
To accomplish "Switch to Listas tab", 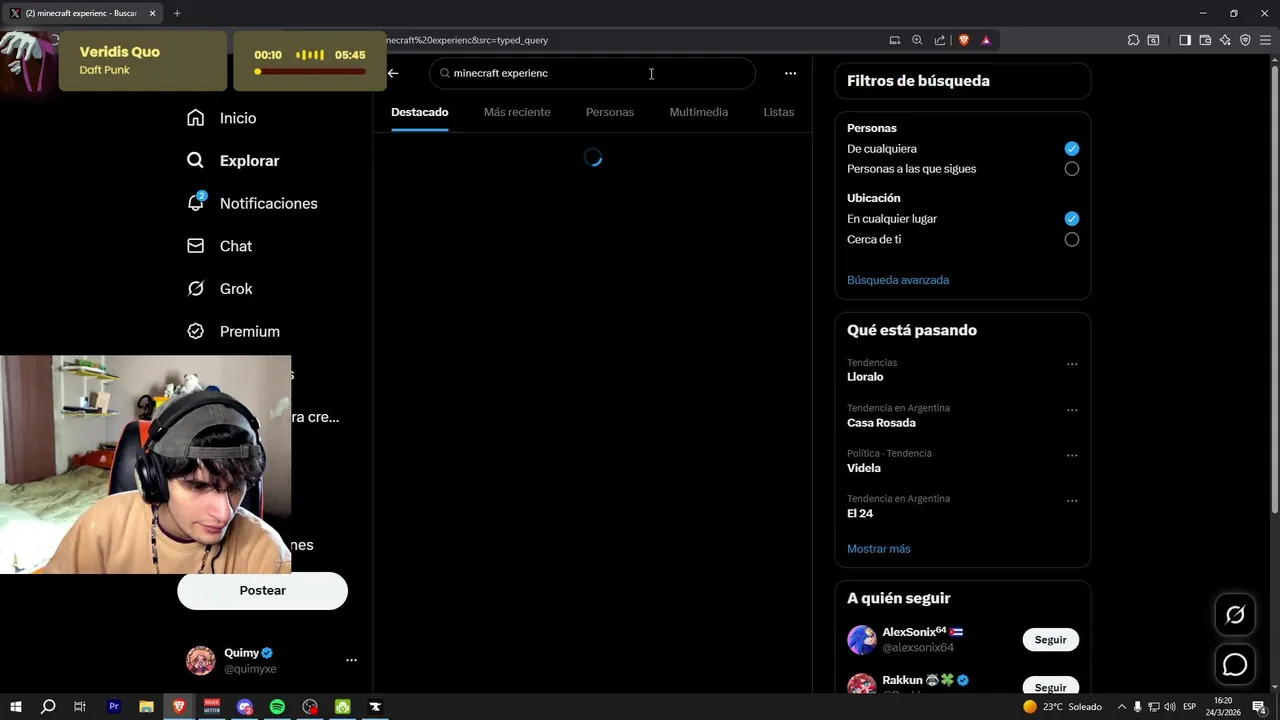I will coord(779,112).
